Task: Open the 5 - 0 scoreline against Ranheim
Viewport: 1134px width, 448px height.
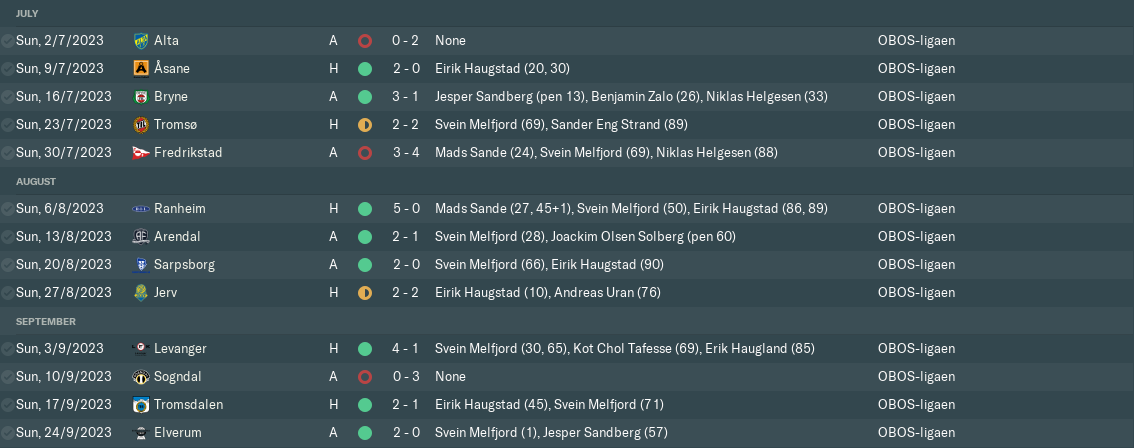Action: point(405,209)
